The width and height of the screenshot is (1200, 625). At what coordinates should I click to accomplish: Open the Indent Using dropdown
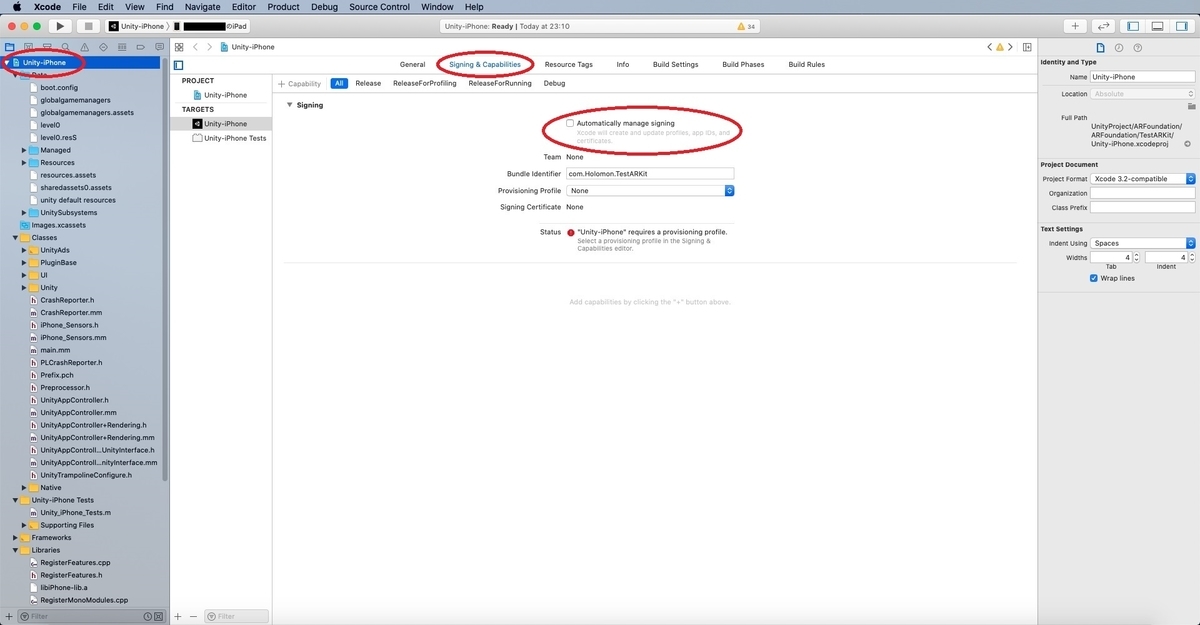pos(1143,243)
